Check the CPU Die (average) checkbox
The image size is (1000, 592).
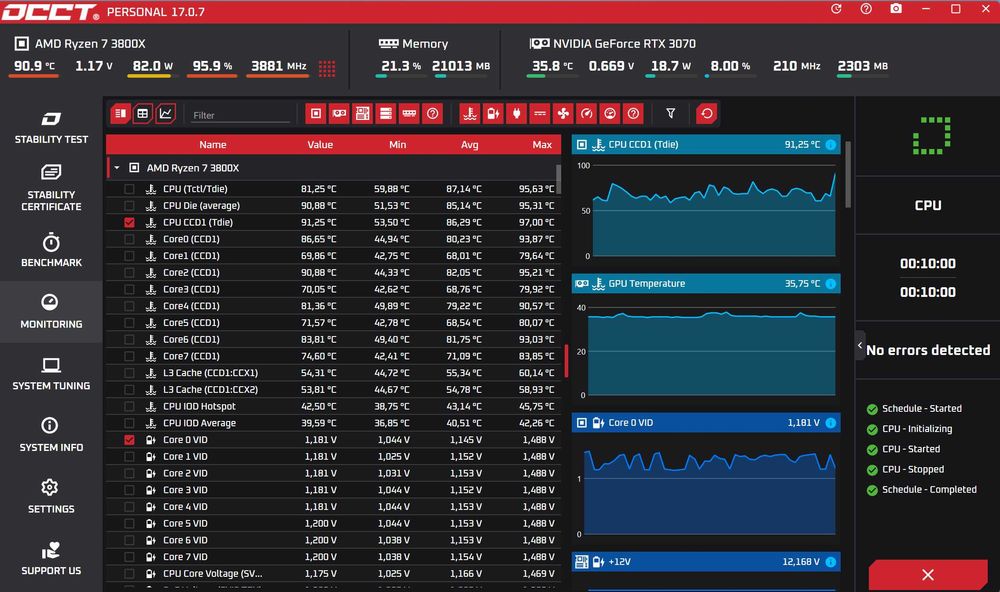(129, 206)
